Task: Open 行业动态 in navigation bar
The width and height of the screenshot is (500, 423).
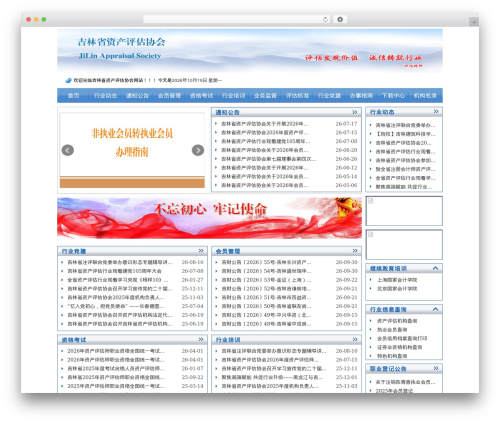Action: 105,96
